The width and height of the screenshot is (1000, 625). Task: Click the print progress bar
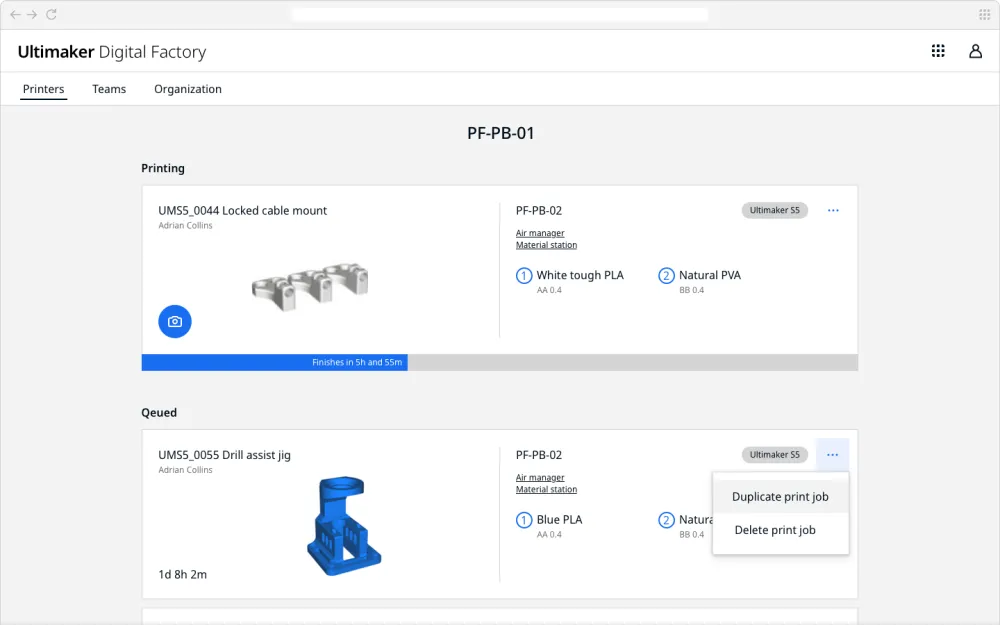pyautogui.click(x=499, y=362)
